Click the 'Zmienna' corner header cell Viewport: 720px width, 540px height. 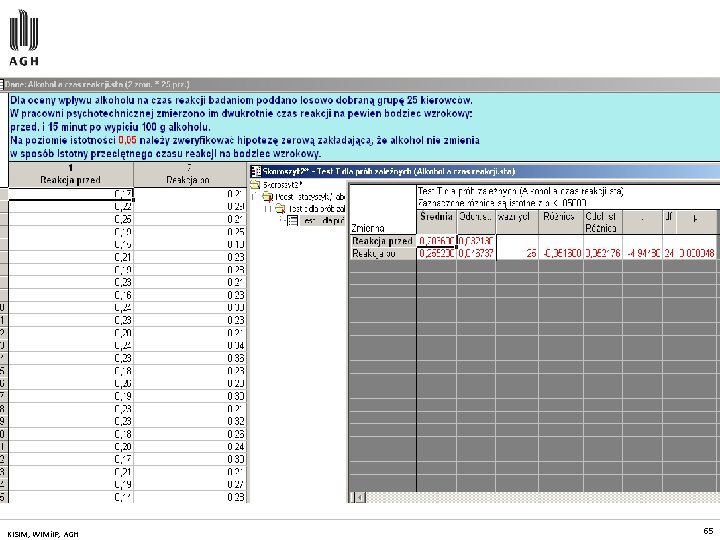point(383,210)
